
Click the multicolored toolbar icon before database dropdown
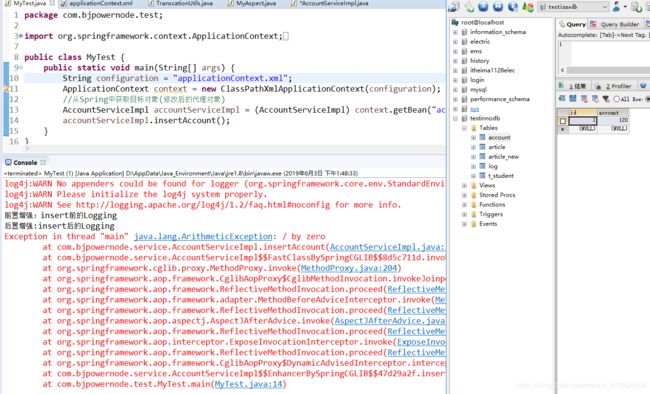(528, 7)
